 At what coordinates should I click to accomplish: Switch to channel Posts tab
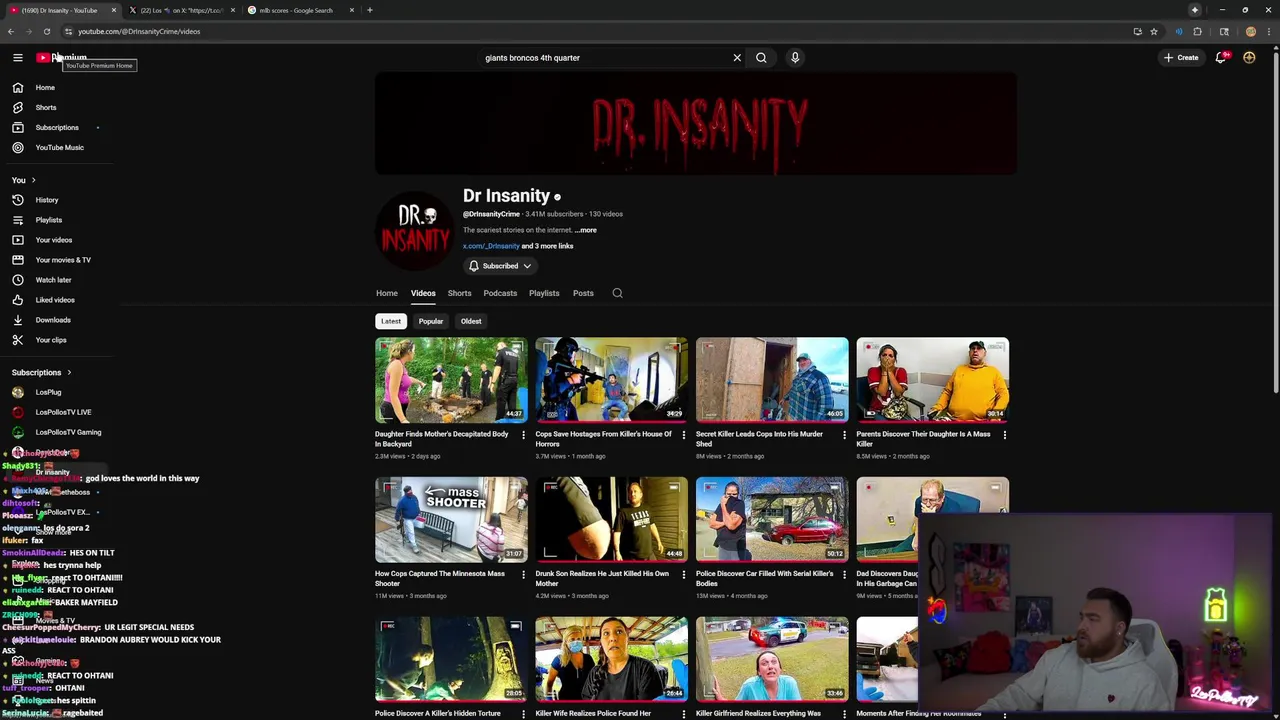coord(583,293)
